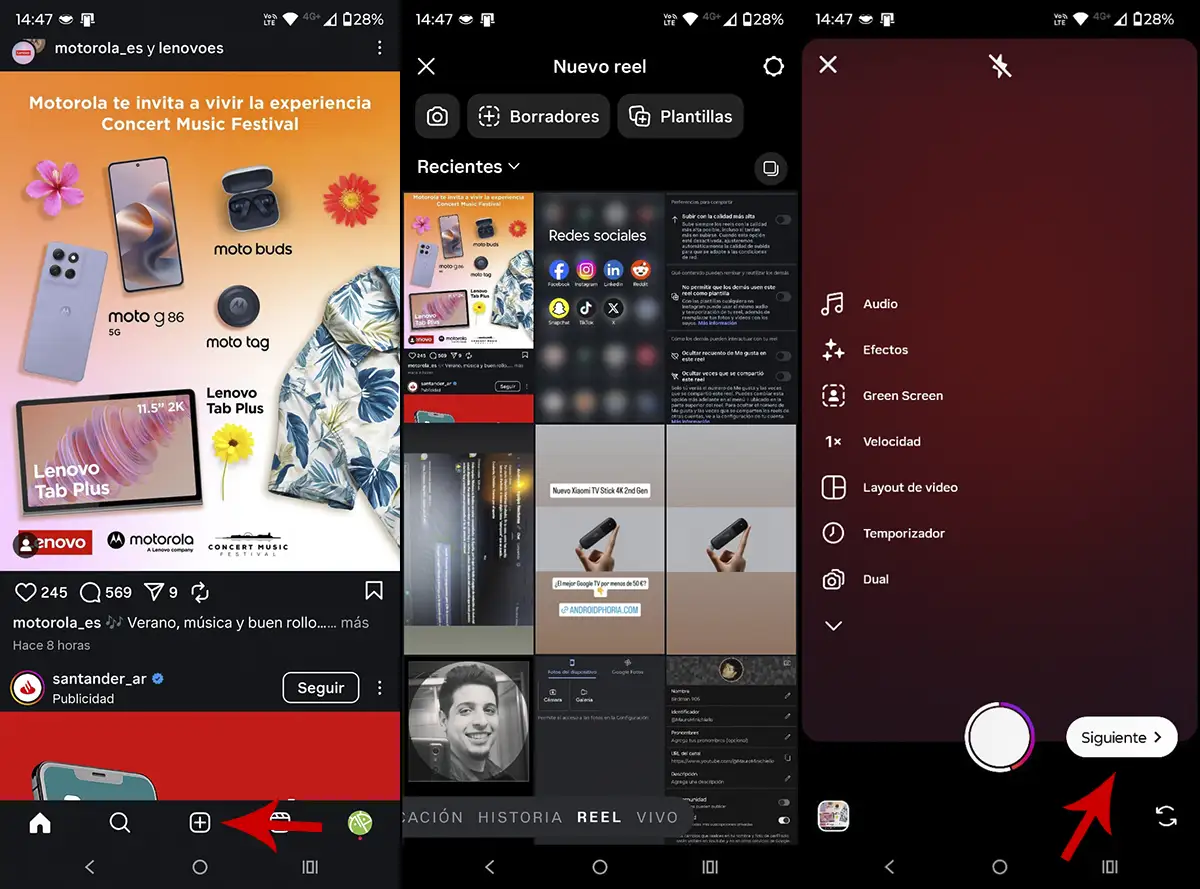Tap Android back in reel camera screen
This screenshot has width=1200, height=889.
tap(890, 867)
